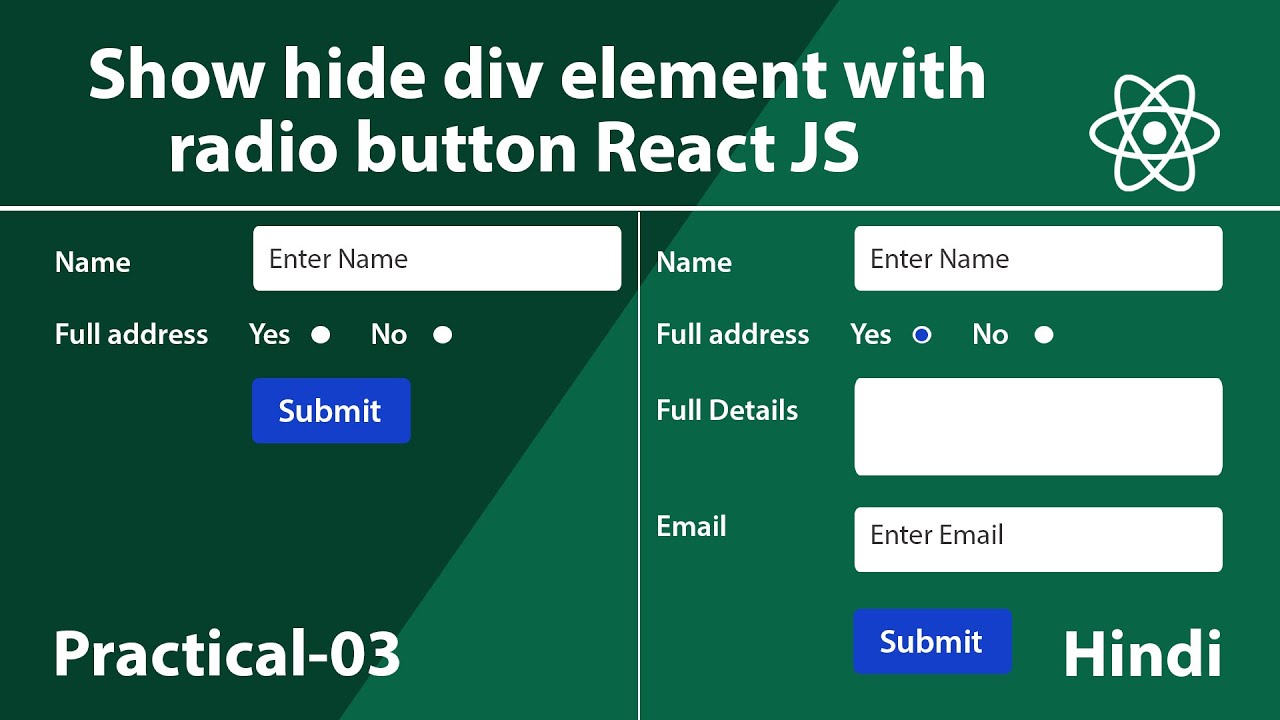Focus the Enter Email field
The height and width of the screenshot is (720, 1280).
tap(1038, 540)
